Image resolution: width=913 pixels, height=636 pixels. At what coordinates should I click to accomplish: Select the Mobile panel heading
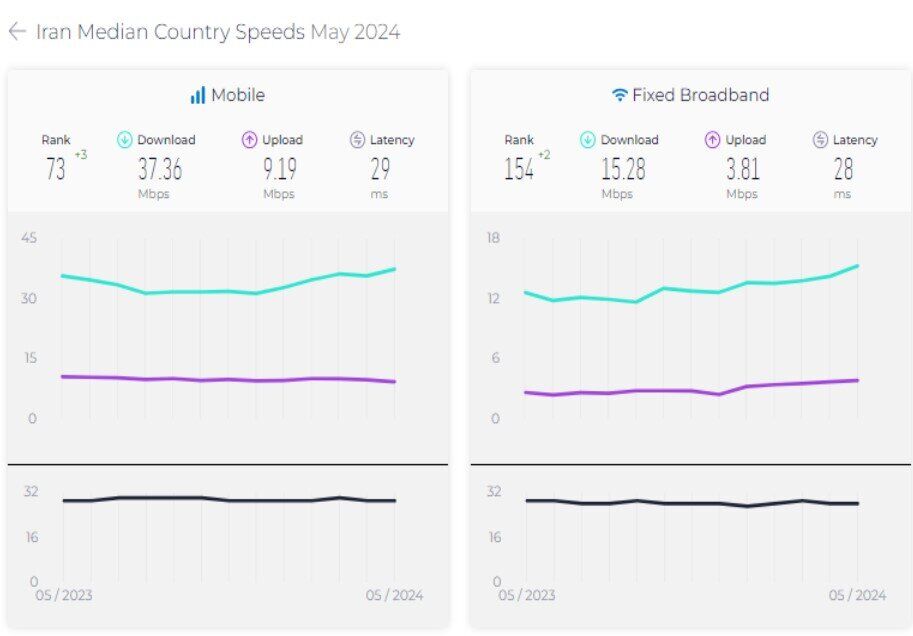tap(237, 96)
